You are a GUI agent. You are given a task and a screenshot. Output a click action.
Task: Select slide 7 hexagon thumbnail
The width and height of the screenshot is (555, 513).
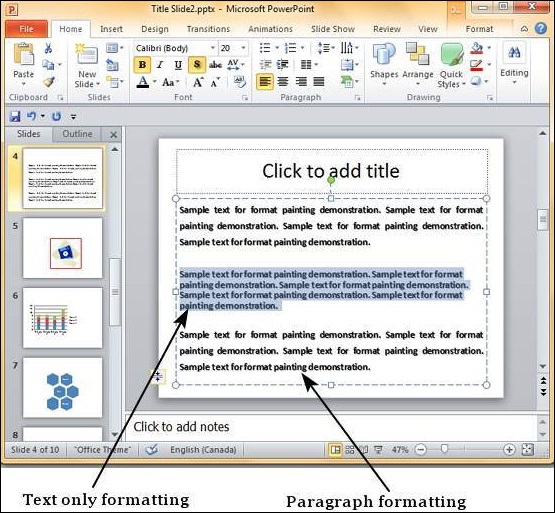coord(63,388)
